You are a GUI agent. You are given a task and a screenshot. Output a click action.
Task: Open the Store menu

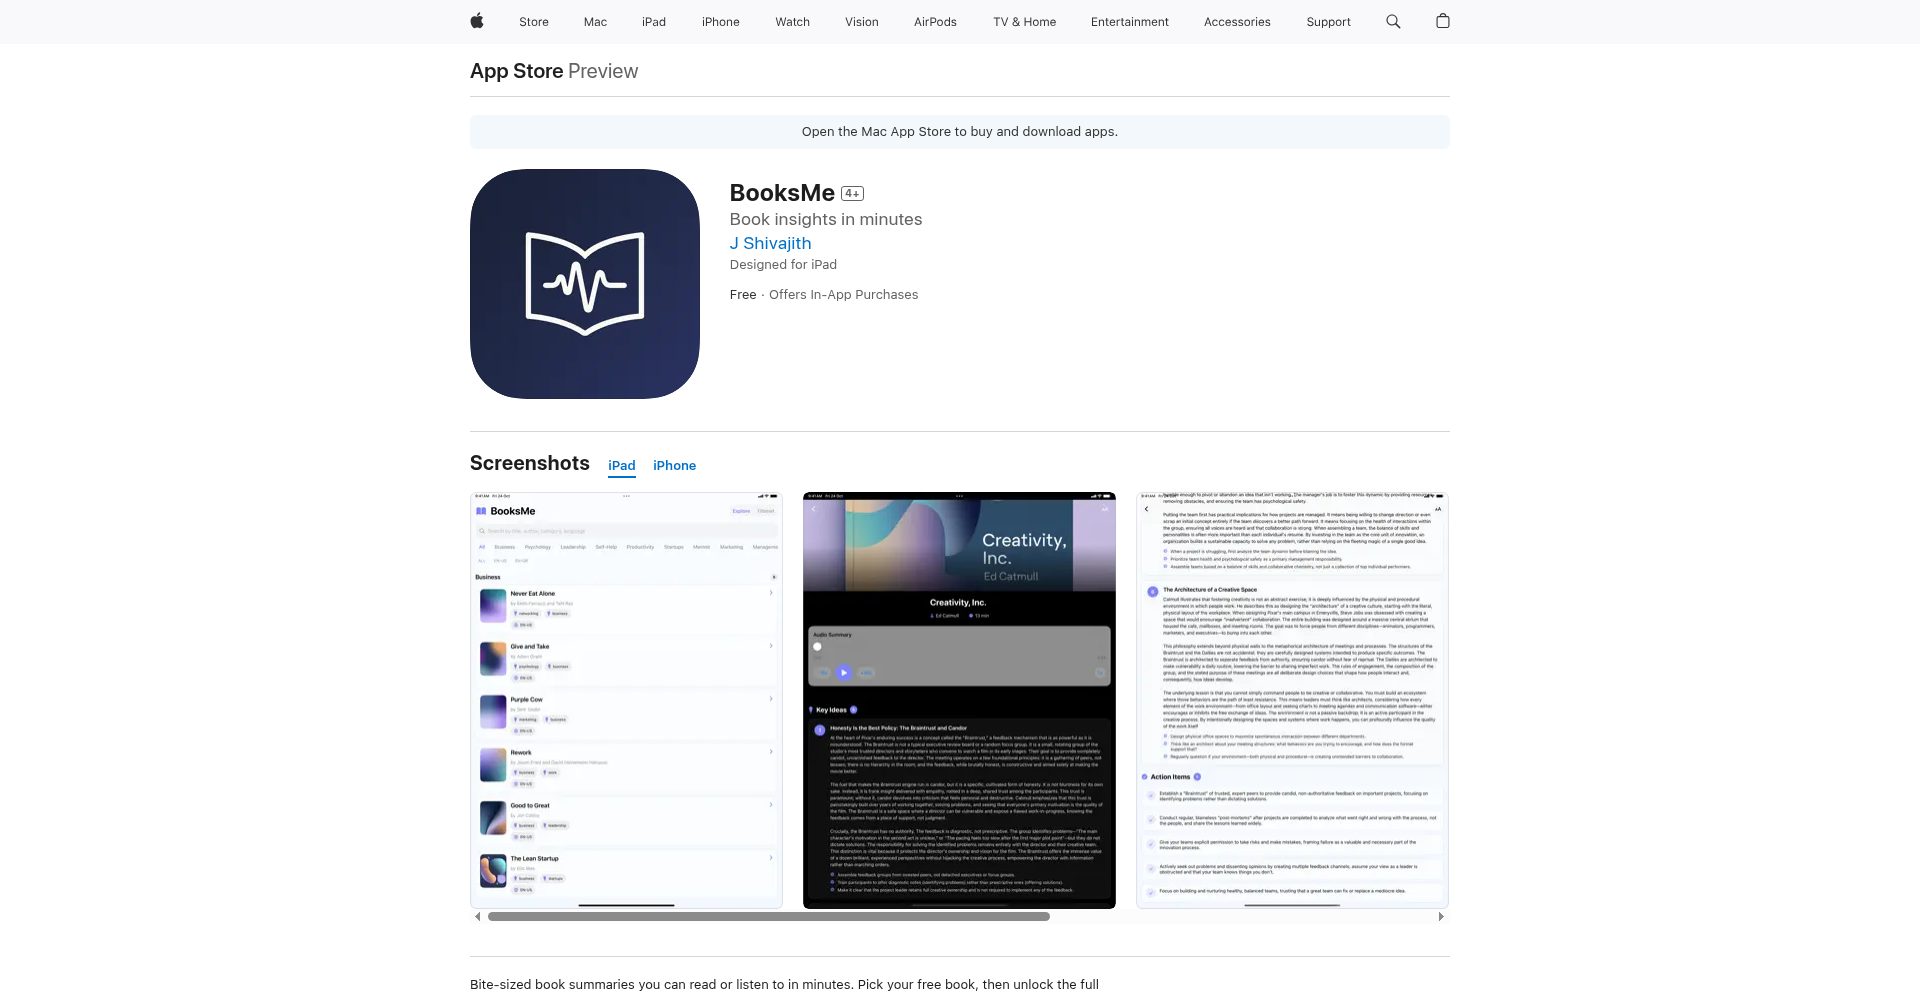[534, 22]
